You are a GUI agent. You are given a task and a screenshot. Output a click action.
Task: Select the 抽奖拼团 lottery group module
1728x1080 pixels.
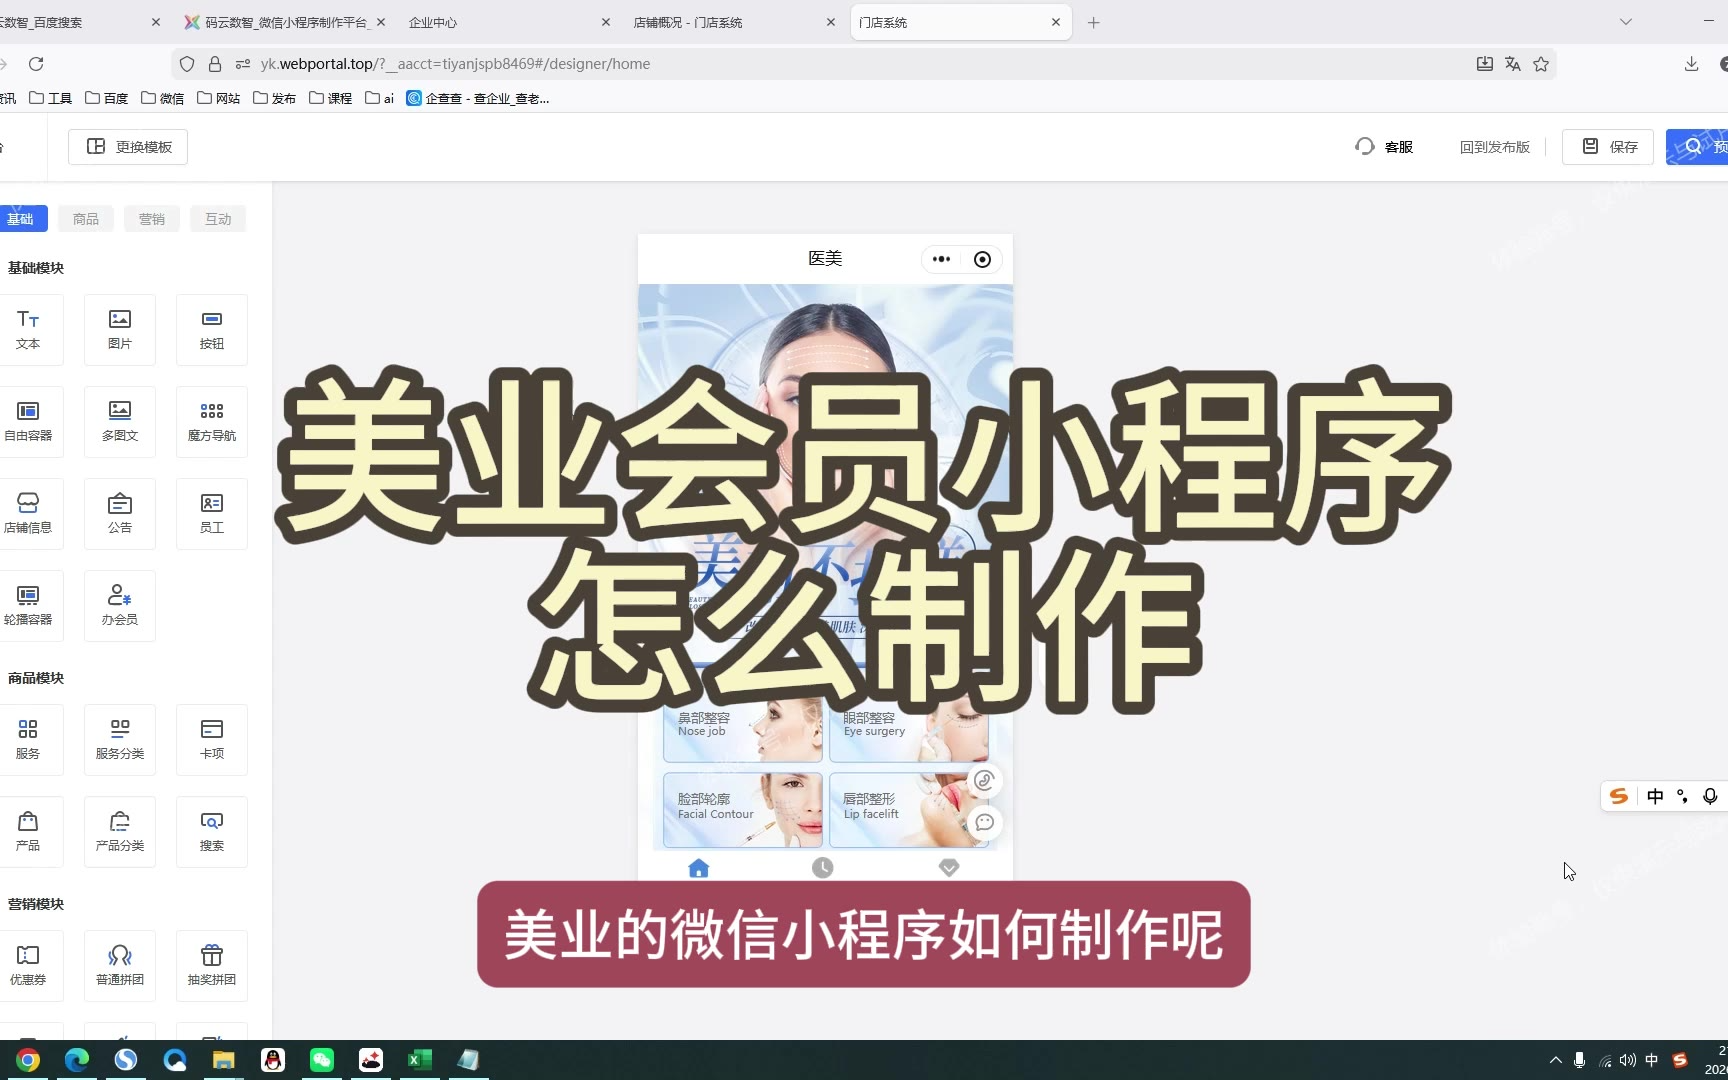tap(212, 965)
